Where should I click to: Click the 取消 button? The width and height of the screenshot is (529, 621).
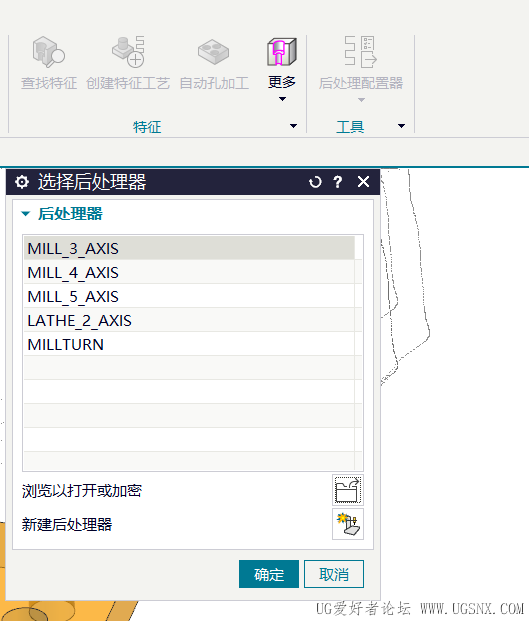334,574
